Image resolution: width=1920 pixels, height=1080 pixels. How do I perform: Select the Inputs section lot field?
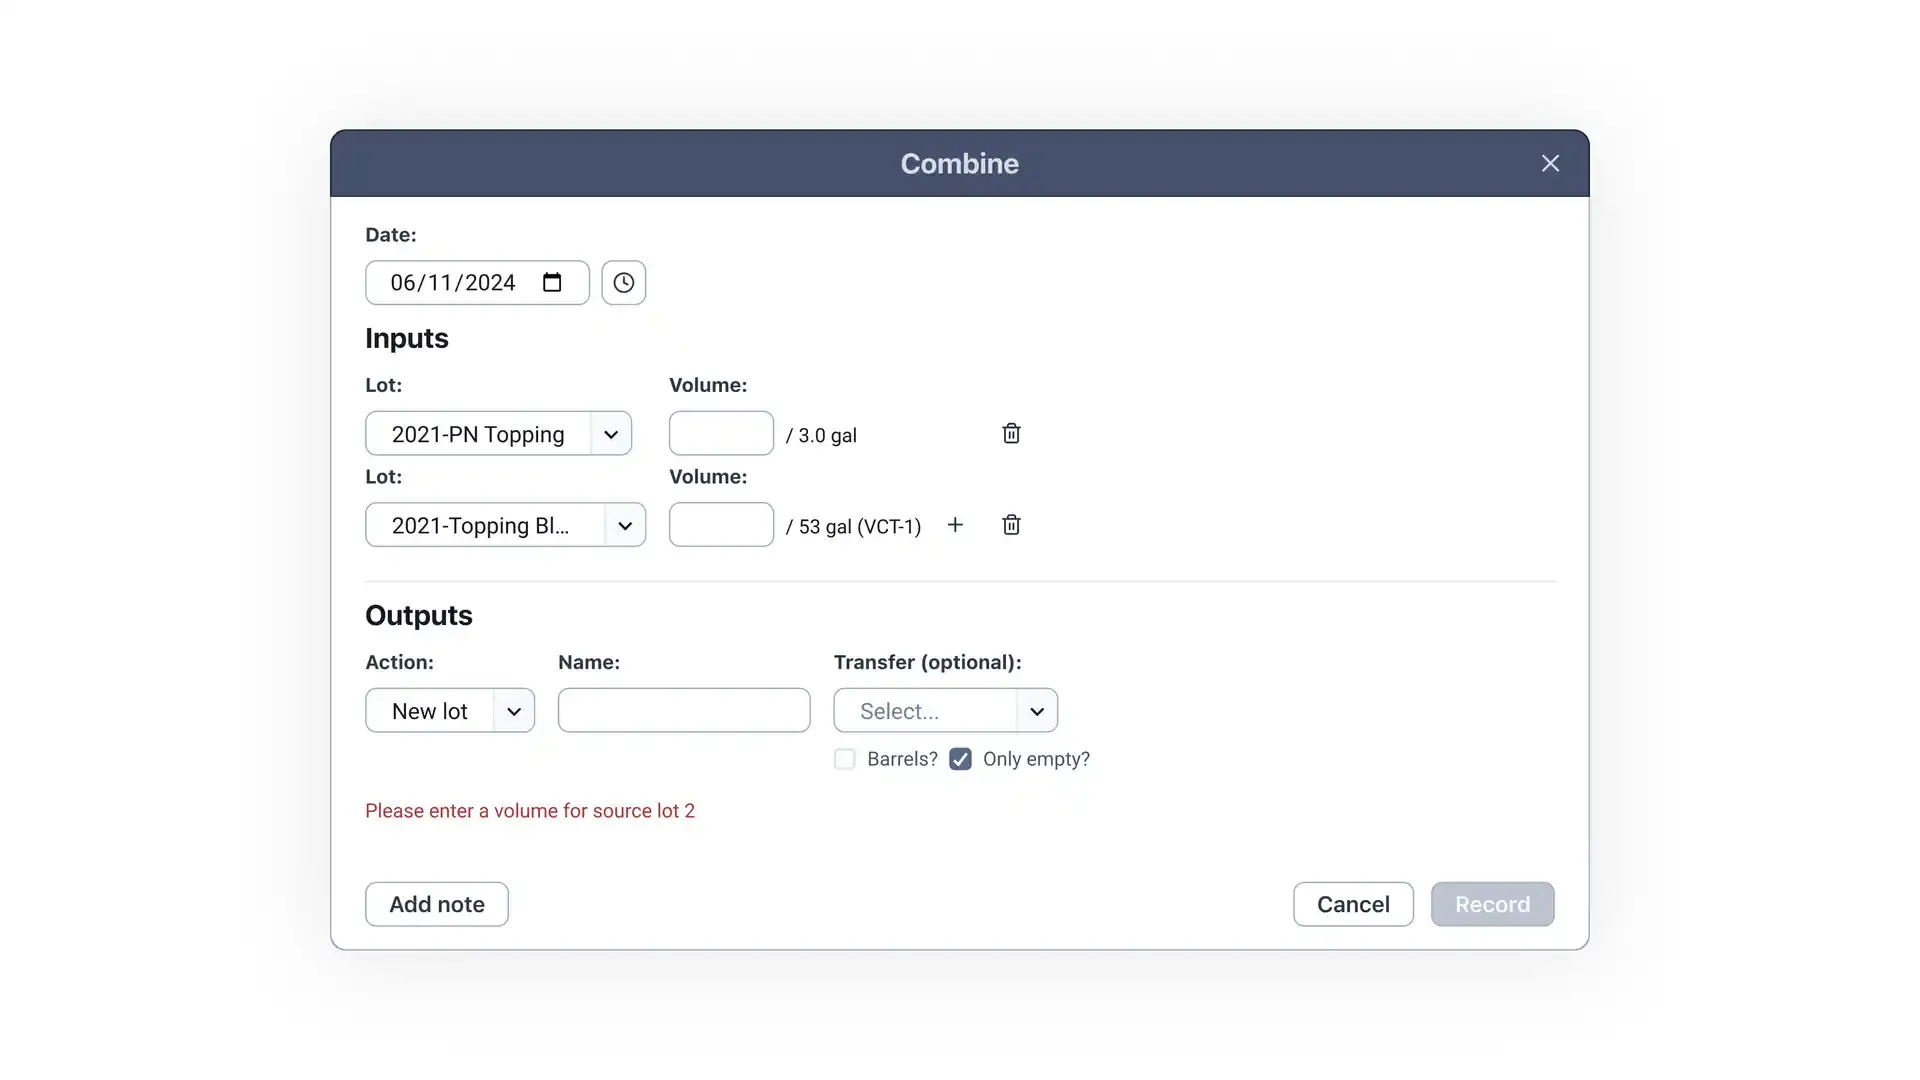[x=498, y=434]
